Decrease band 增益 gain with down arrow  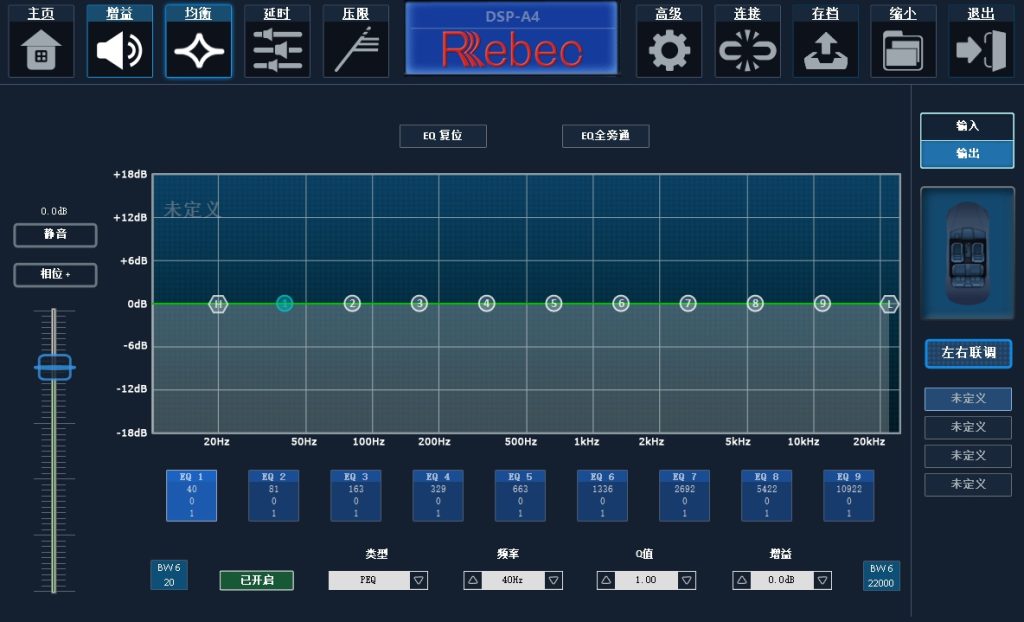[823, 580]
